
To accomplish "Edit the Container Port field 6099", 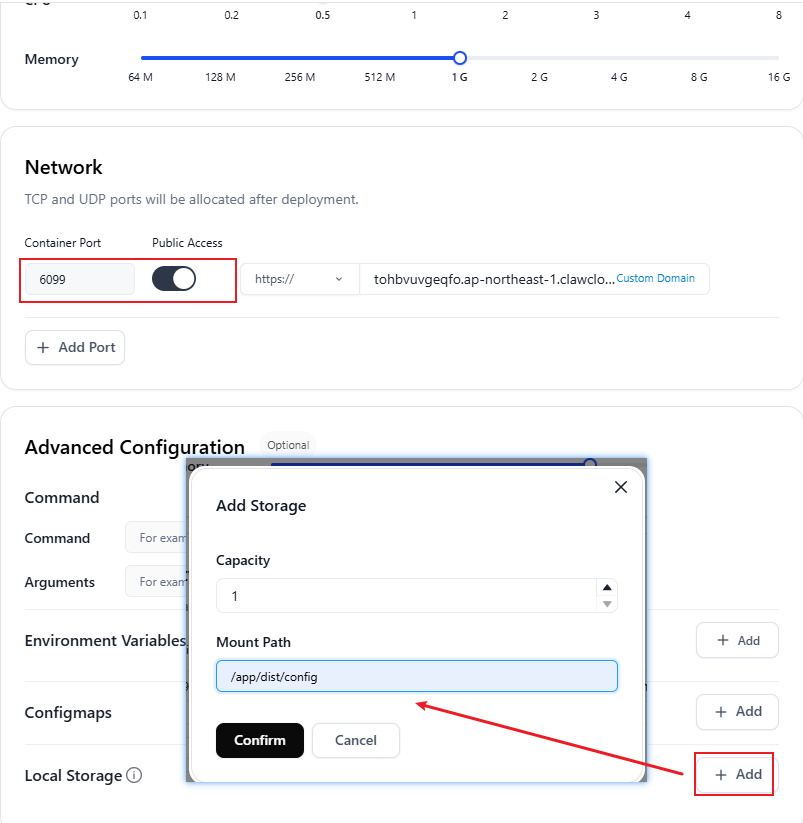I will pos(79,280).
